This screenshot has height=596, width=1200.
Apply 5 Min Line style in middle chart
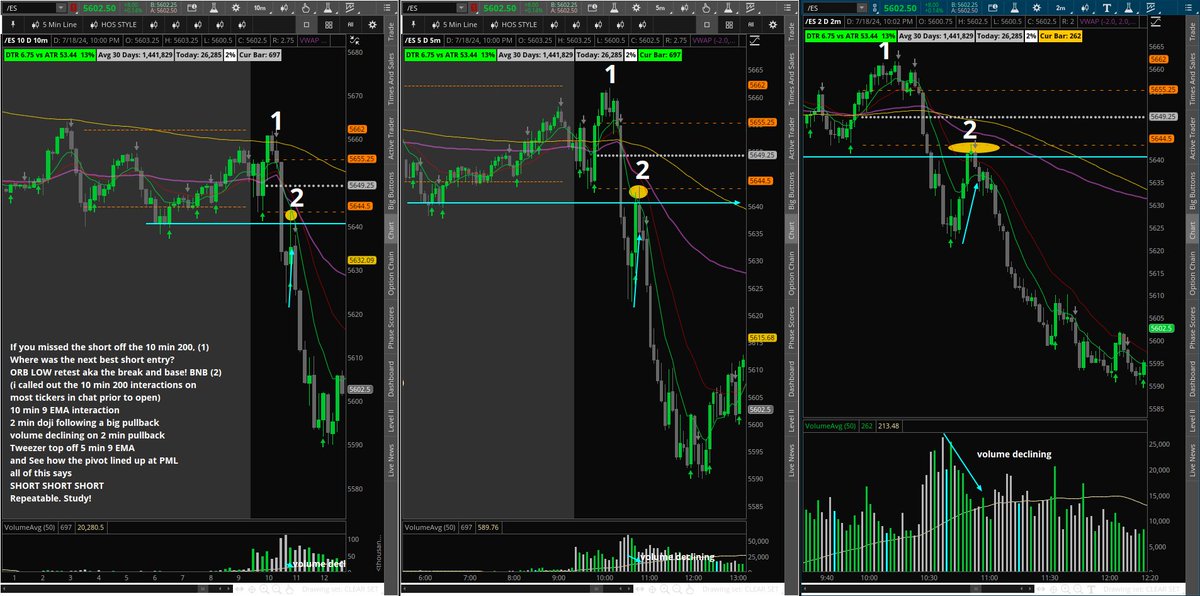tap(454, 25)
